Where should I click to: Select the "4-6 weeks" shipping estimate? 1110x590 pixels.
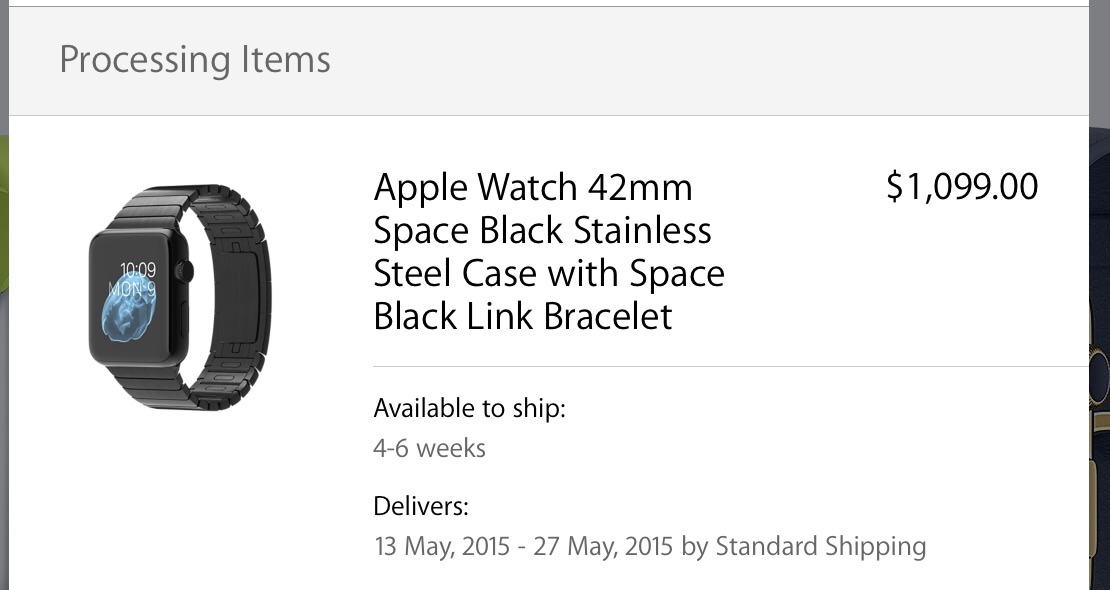click(429, 448)
